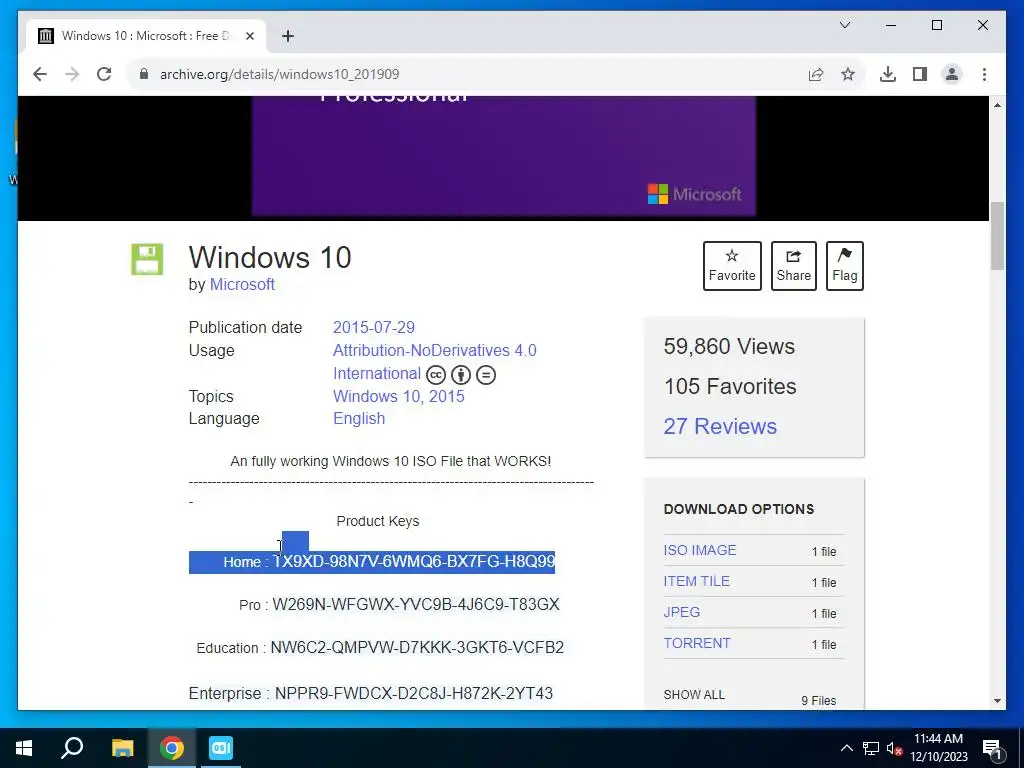Reload the archive.org page

click(104, 74)
